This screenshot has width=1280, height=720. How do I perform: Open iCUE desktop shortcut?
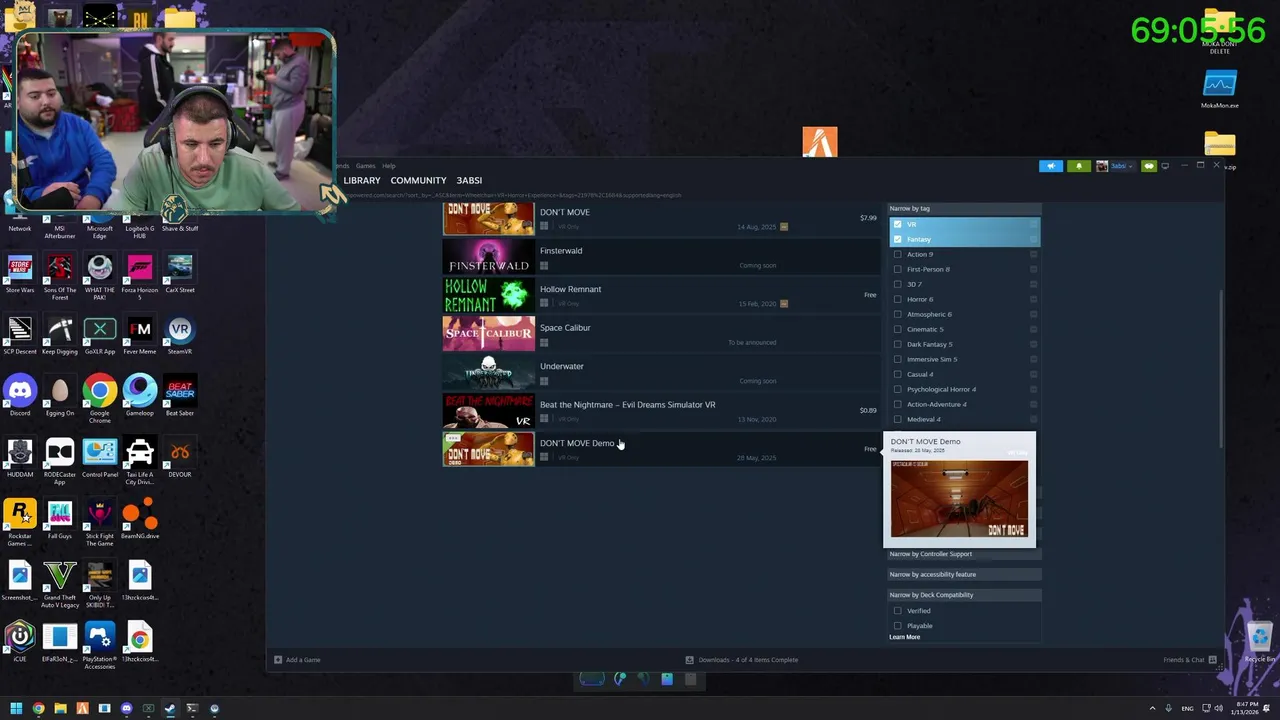[20, 642]
